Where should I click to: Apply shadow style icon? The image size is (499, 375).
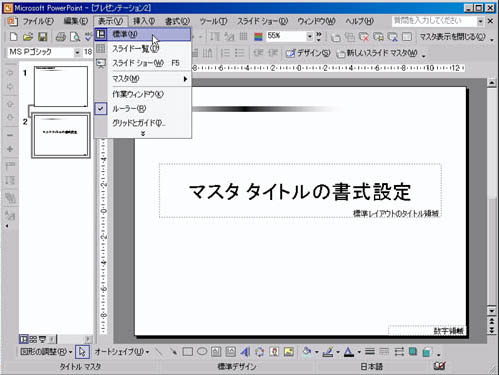click(x=413, y=351)
